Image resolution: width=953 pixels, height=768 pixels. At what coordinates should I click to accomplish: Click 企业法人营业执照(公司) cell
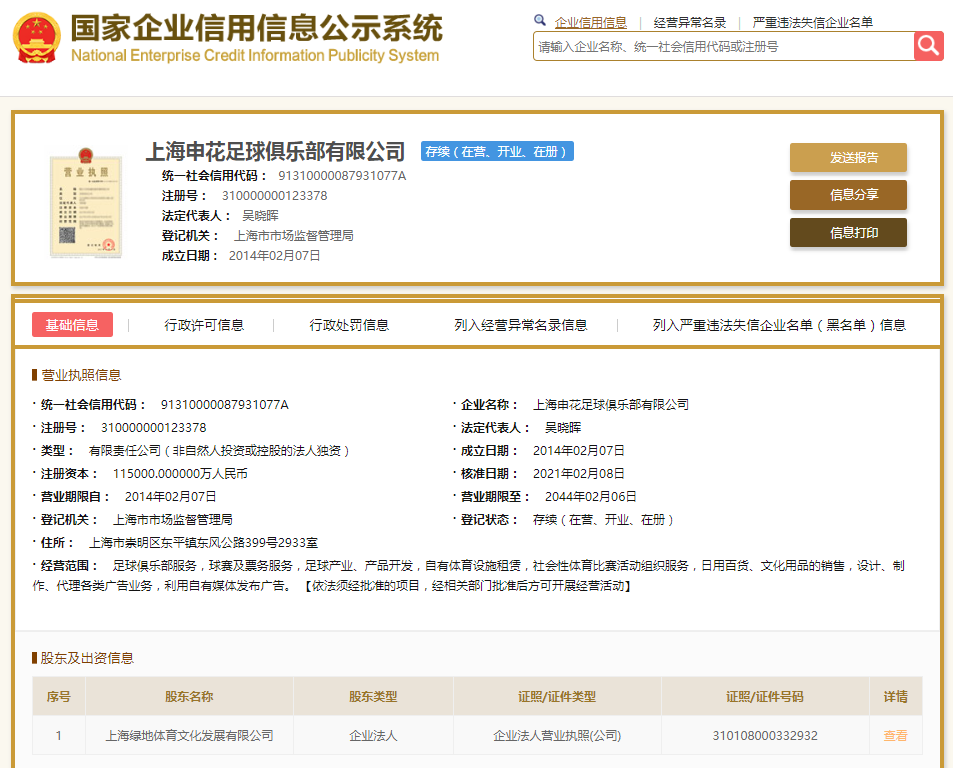pyautogui.click(x=557, y=735)
